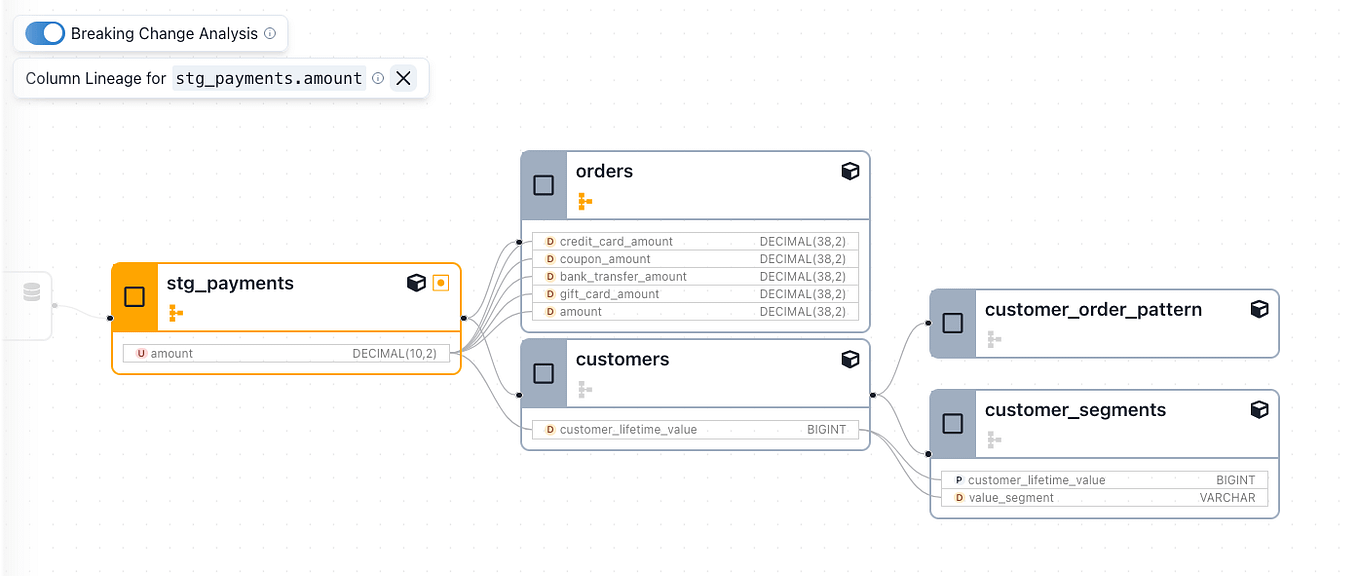
Task: Dismiss the column lineage filter with the X
Action: [404, 78]
